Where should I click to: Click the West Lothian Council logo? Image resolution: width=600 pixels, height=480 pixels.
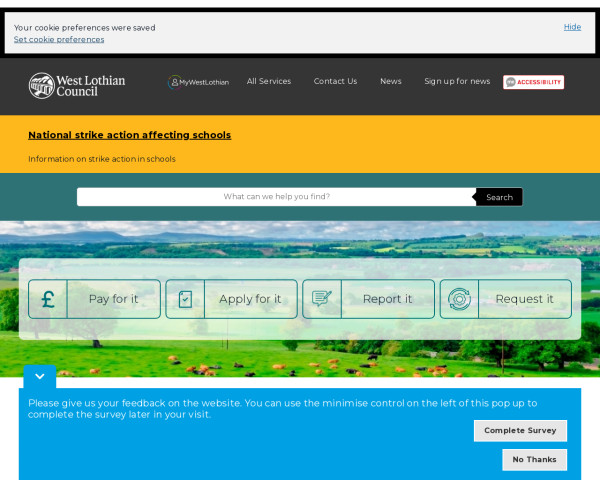point(77,86)
